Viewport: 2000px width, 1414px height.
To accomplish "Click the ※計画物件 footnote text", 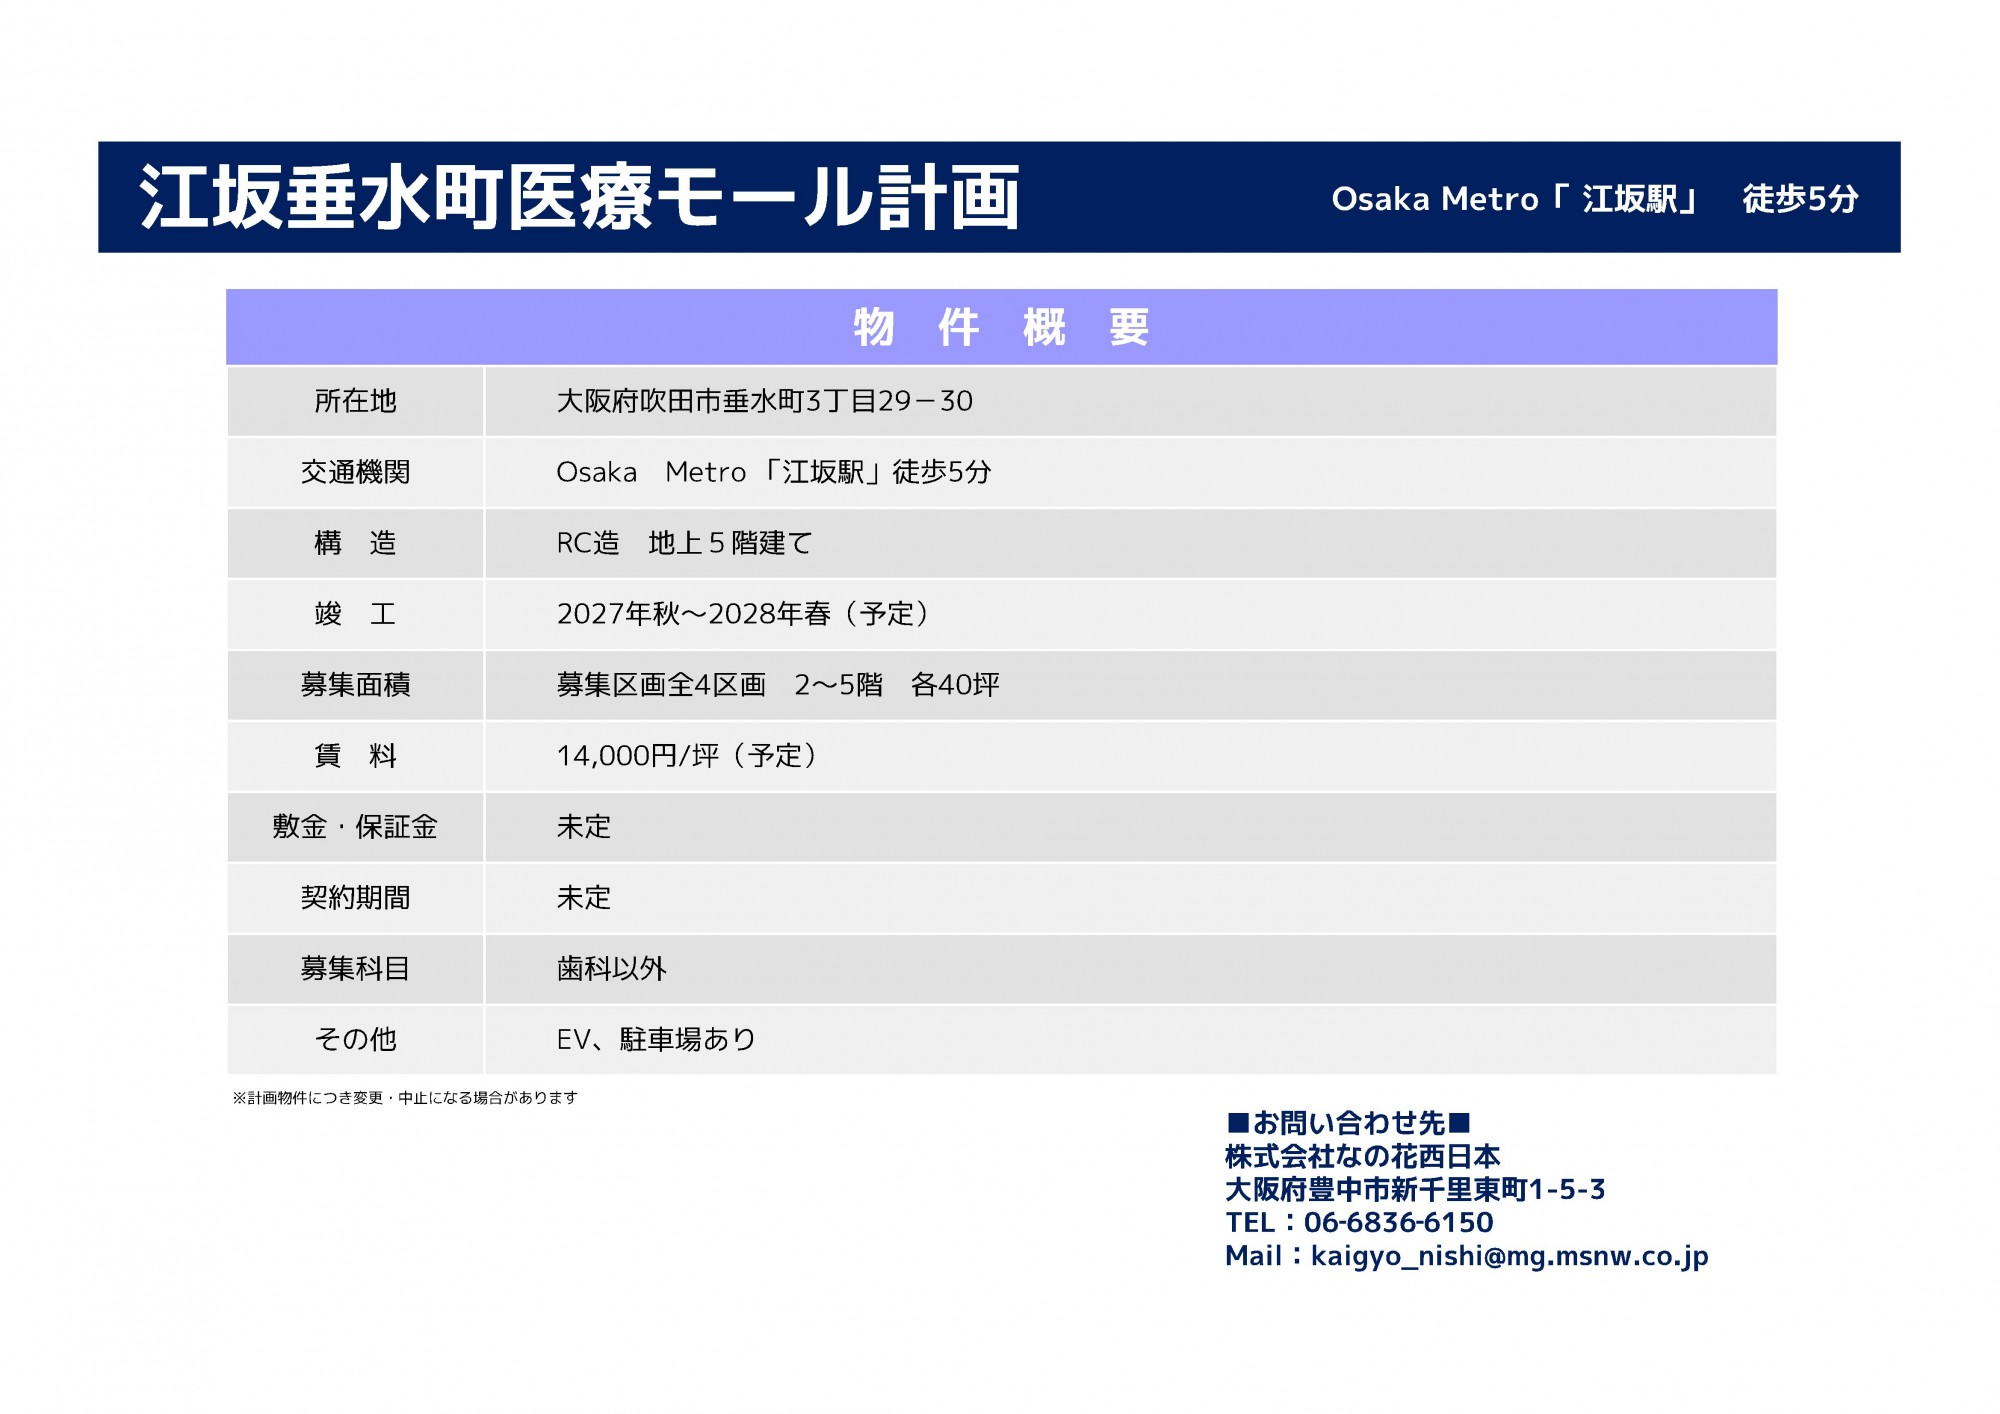I will [405, 1098].
